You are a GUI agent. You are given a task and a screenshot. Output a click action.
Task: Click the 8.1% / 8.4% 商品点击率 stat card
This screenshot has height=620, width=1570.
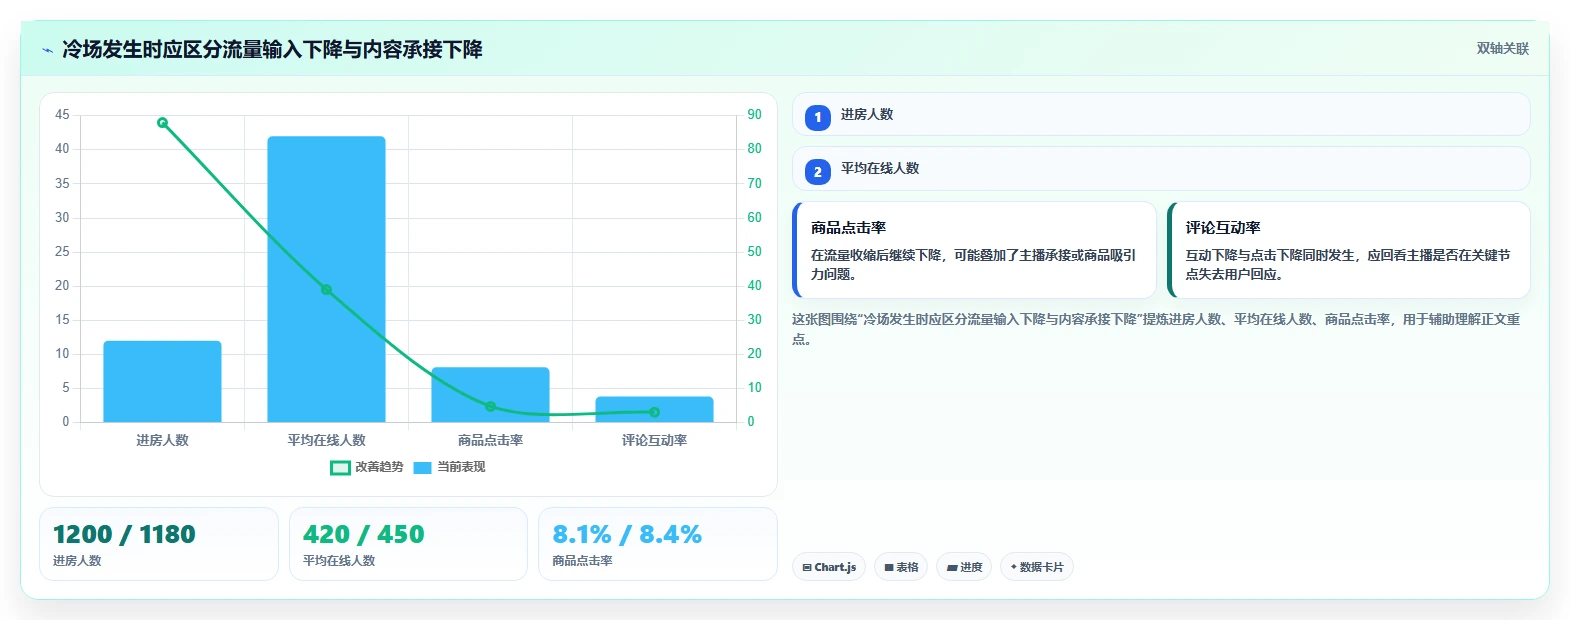coord(658,544)
